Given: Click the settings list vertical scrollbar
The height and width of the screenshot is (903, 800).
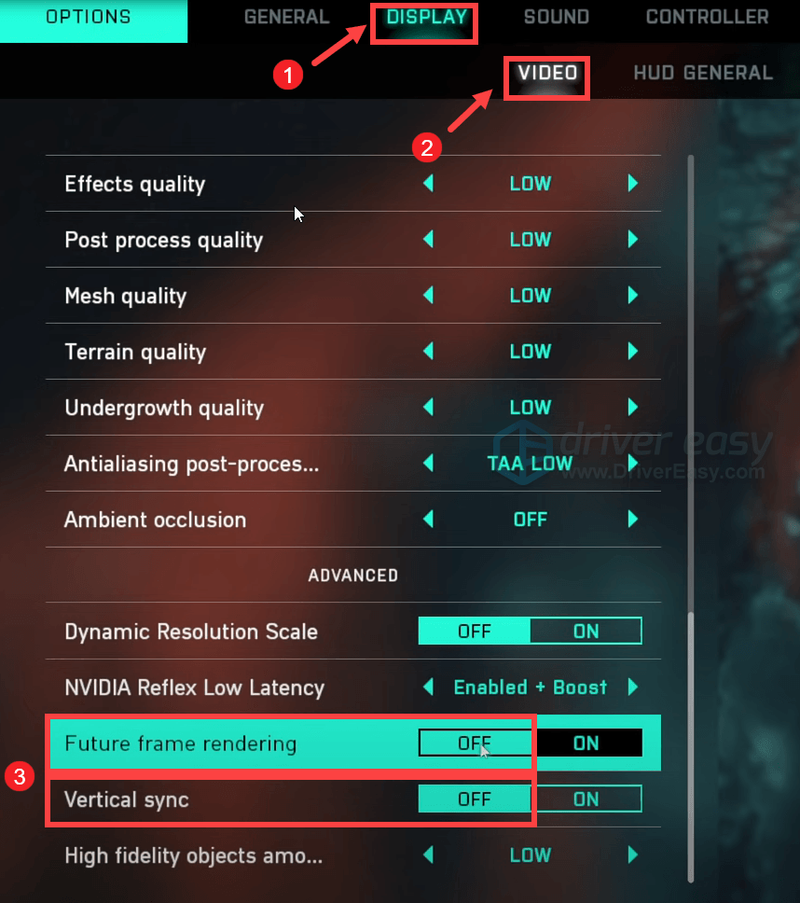Looking at the screenshot, I should 691,518.
